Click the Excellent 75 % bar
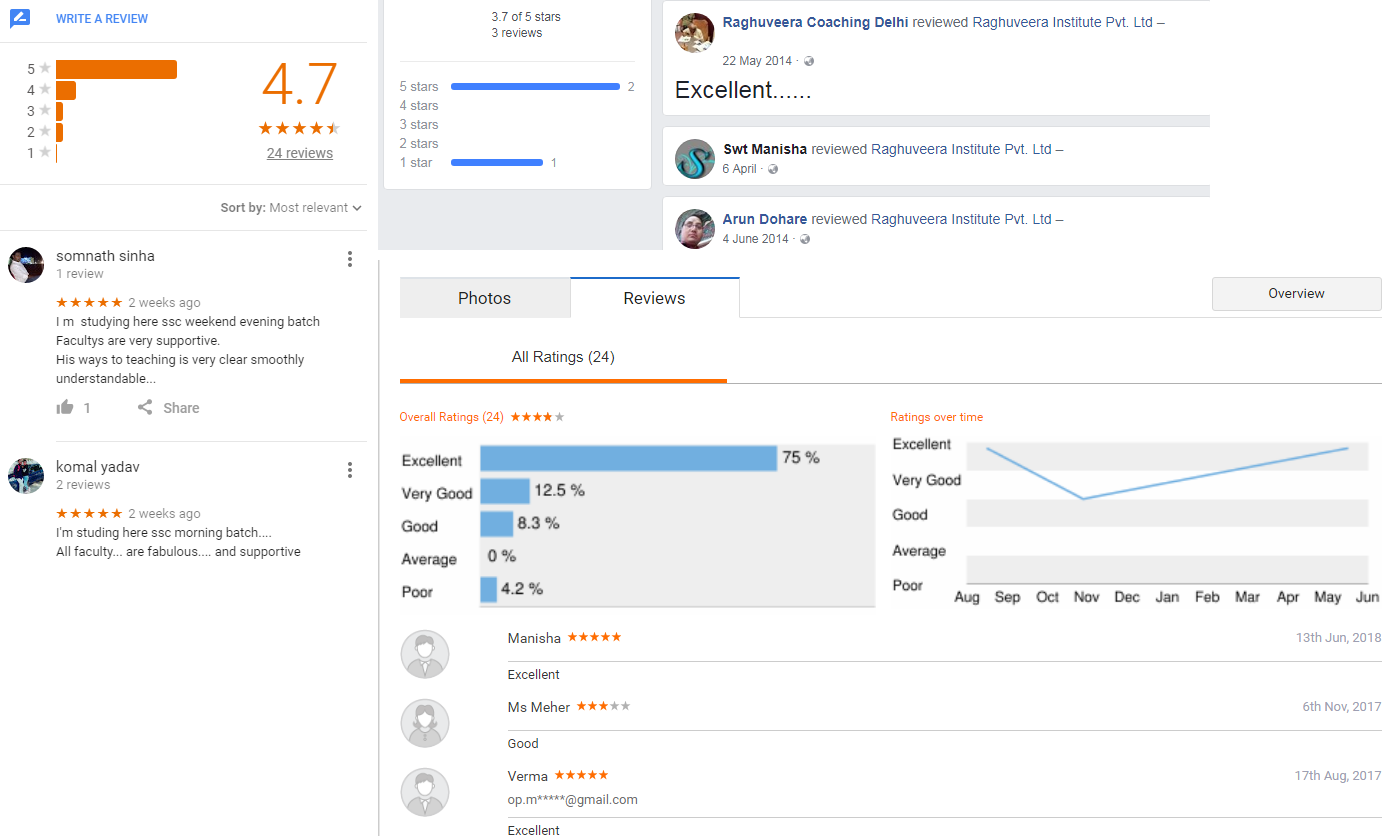Screen dimensions: 1392x836 [x=629, y=459]
